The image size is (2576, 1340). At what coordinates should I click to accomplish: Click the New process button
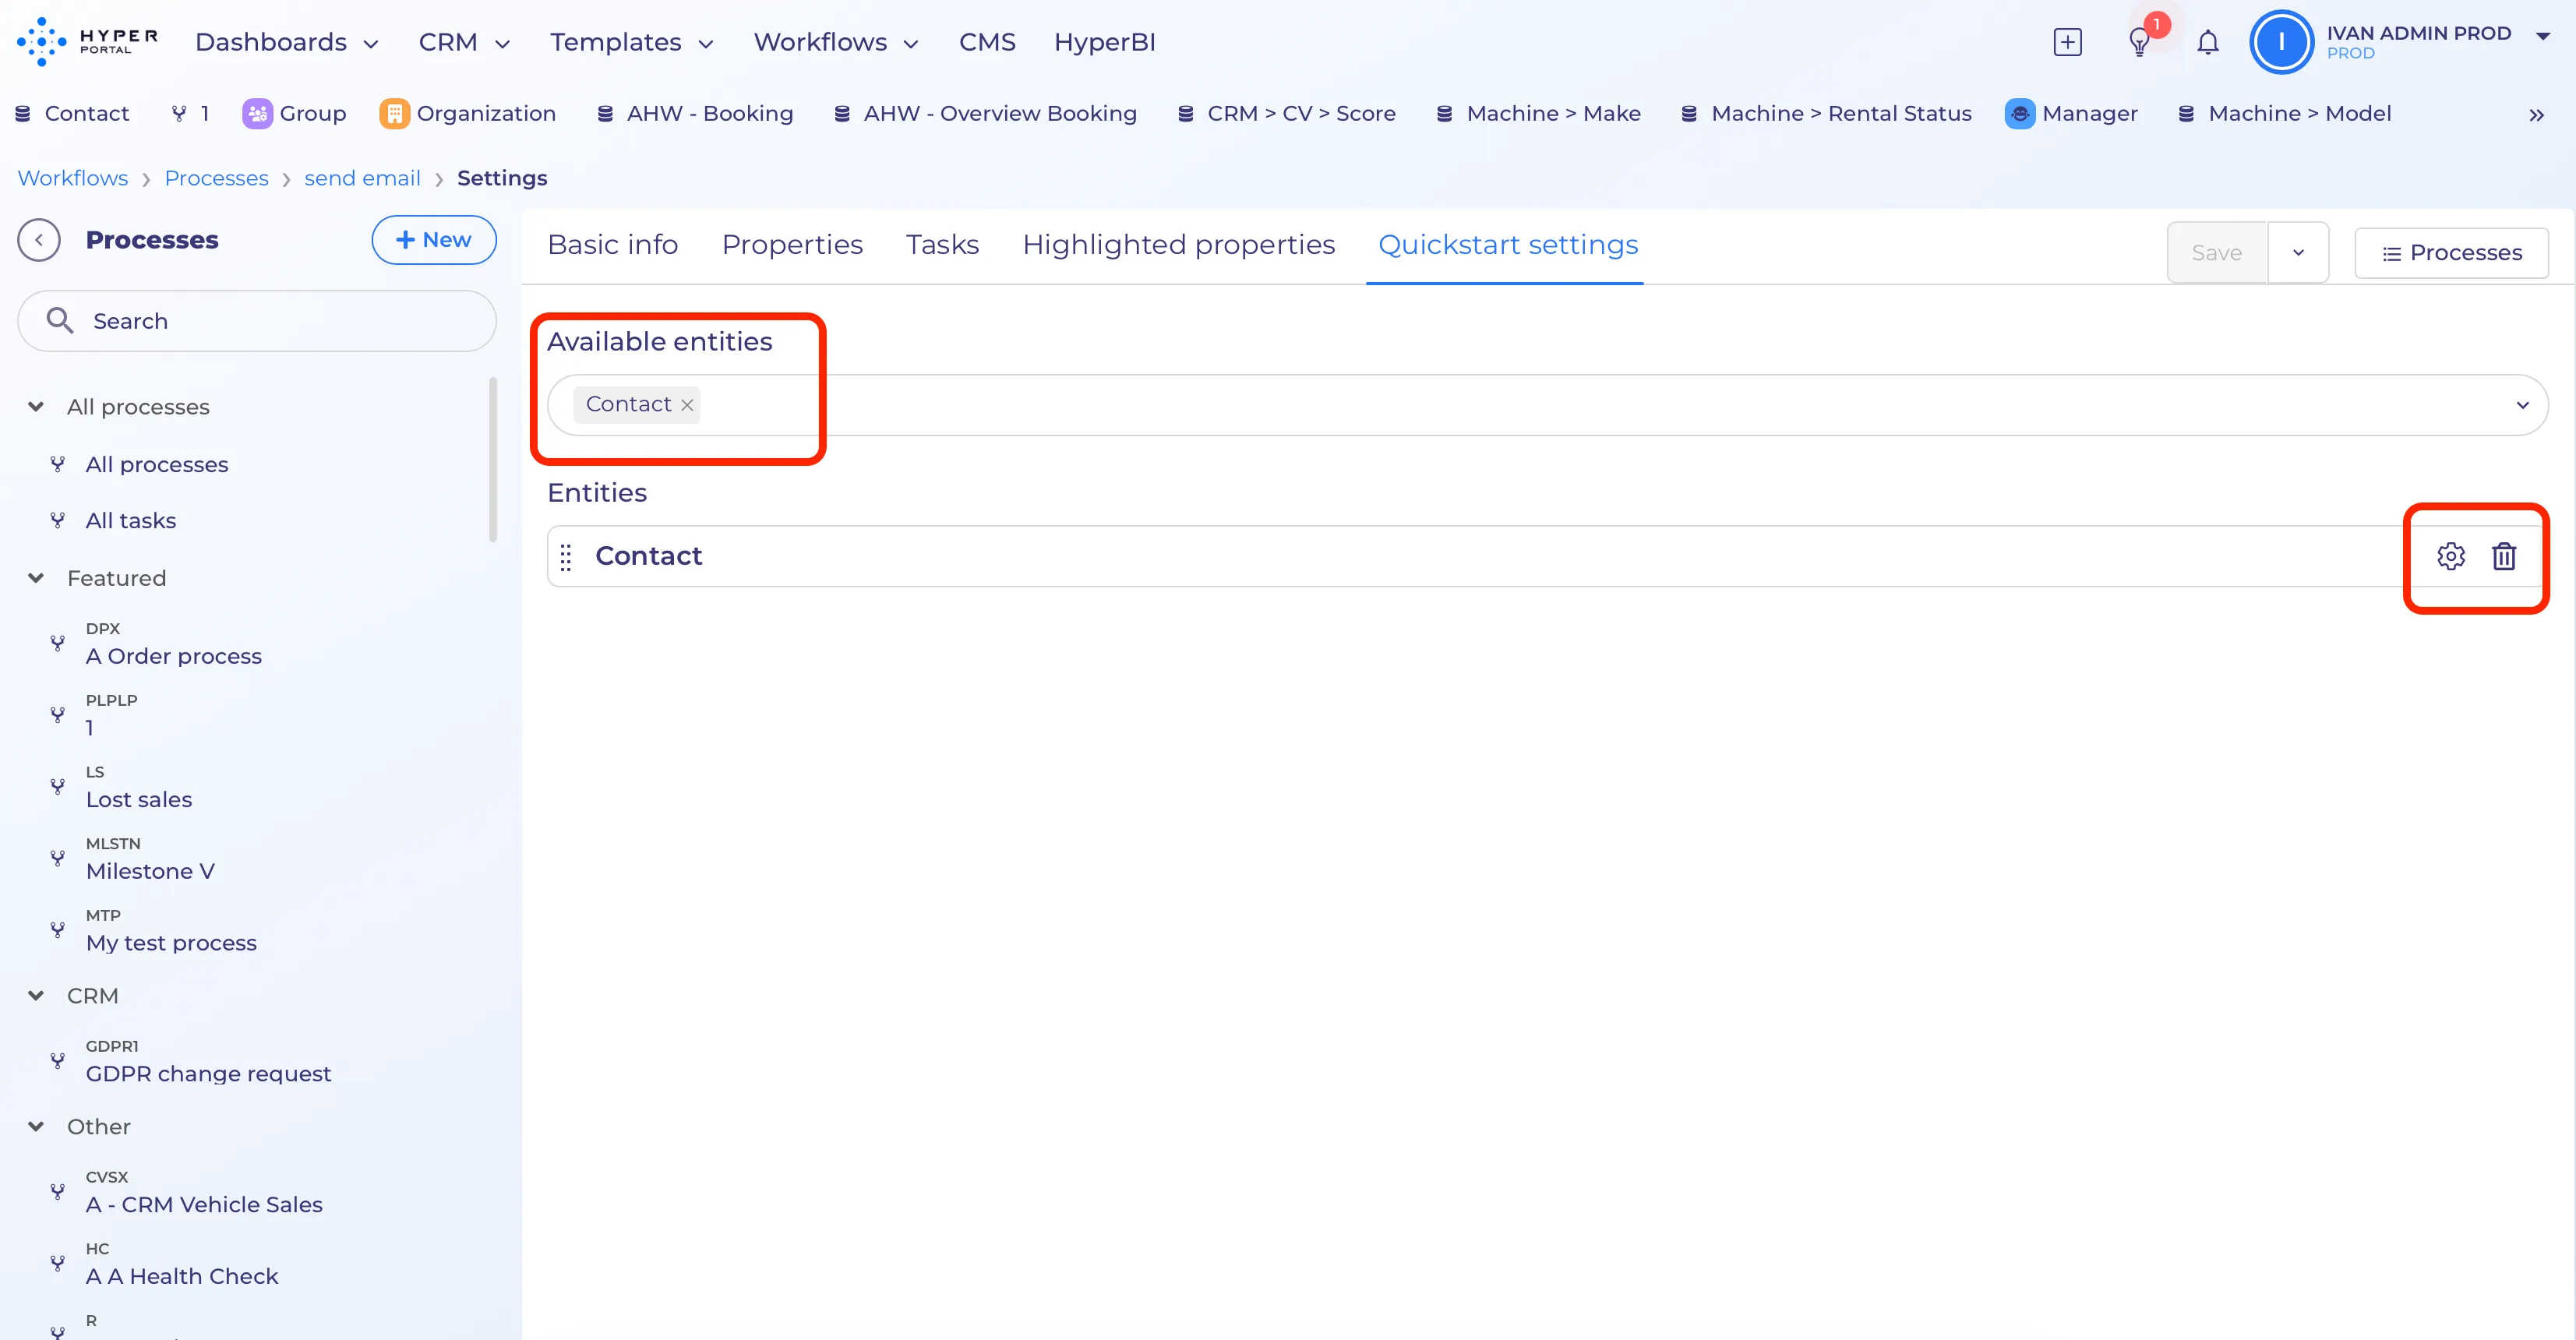(x=434, y=240)
